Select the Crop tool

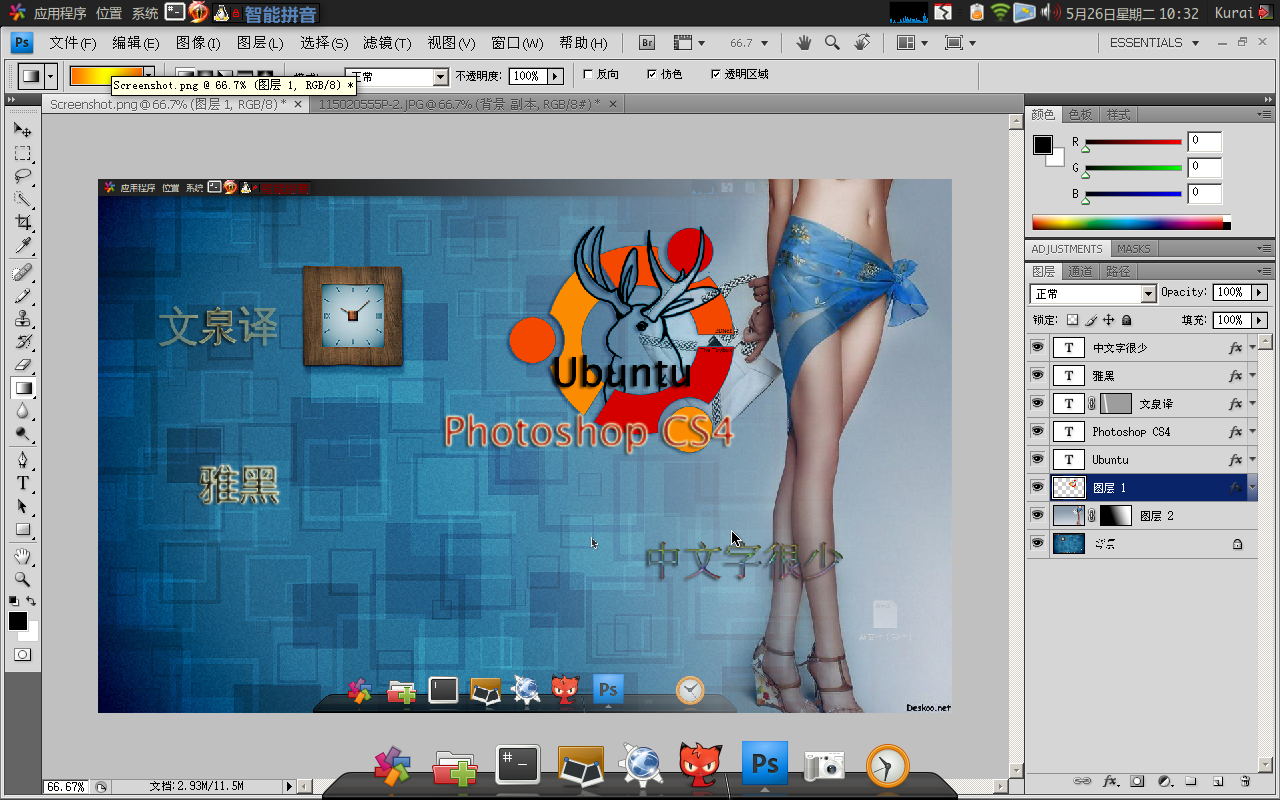[22, 222]
